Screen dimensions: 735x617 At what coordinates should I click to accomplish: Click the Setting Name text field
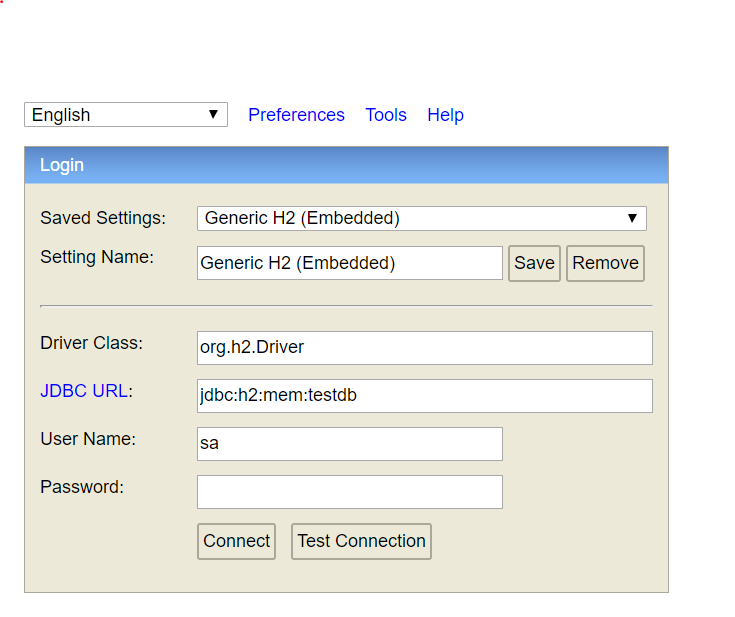coord(349,263)
